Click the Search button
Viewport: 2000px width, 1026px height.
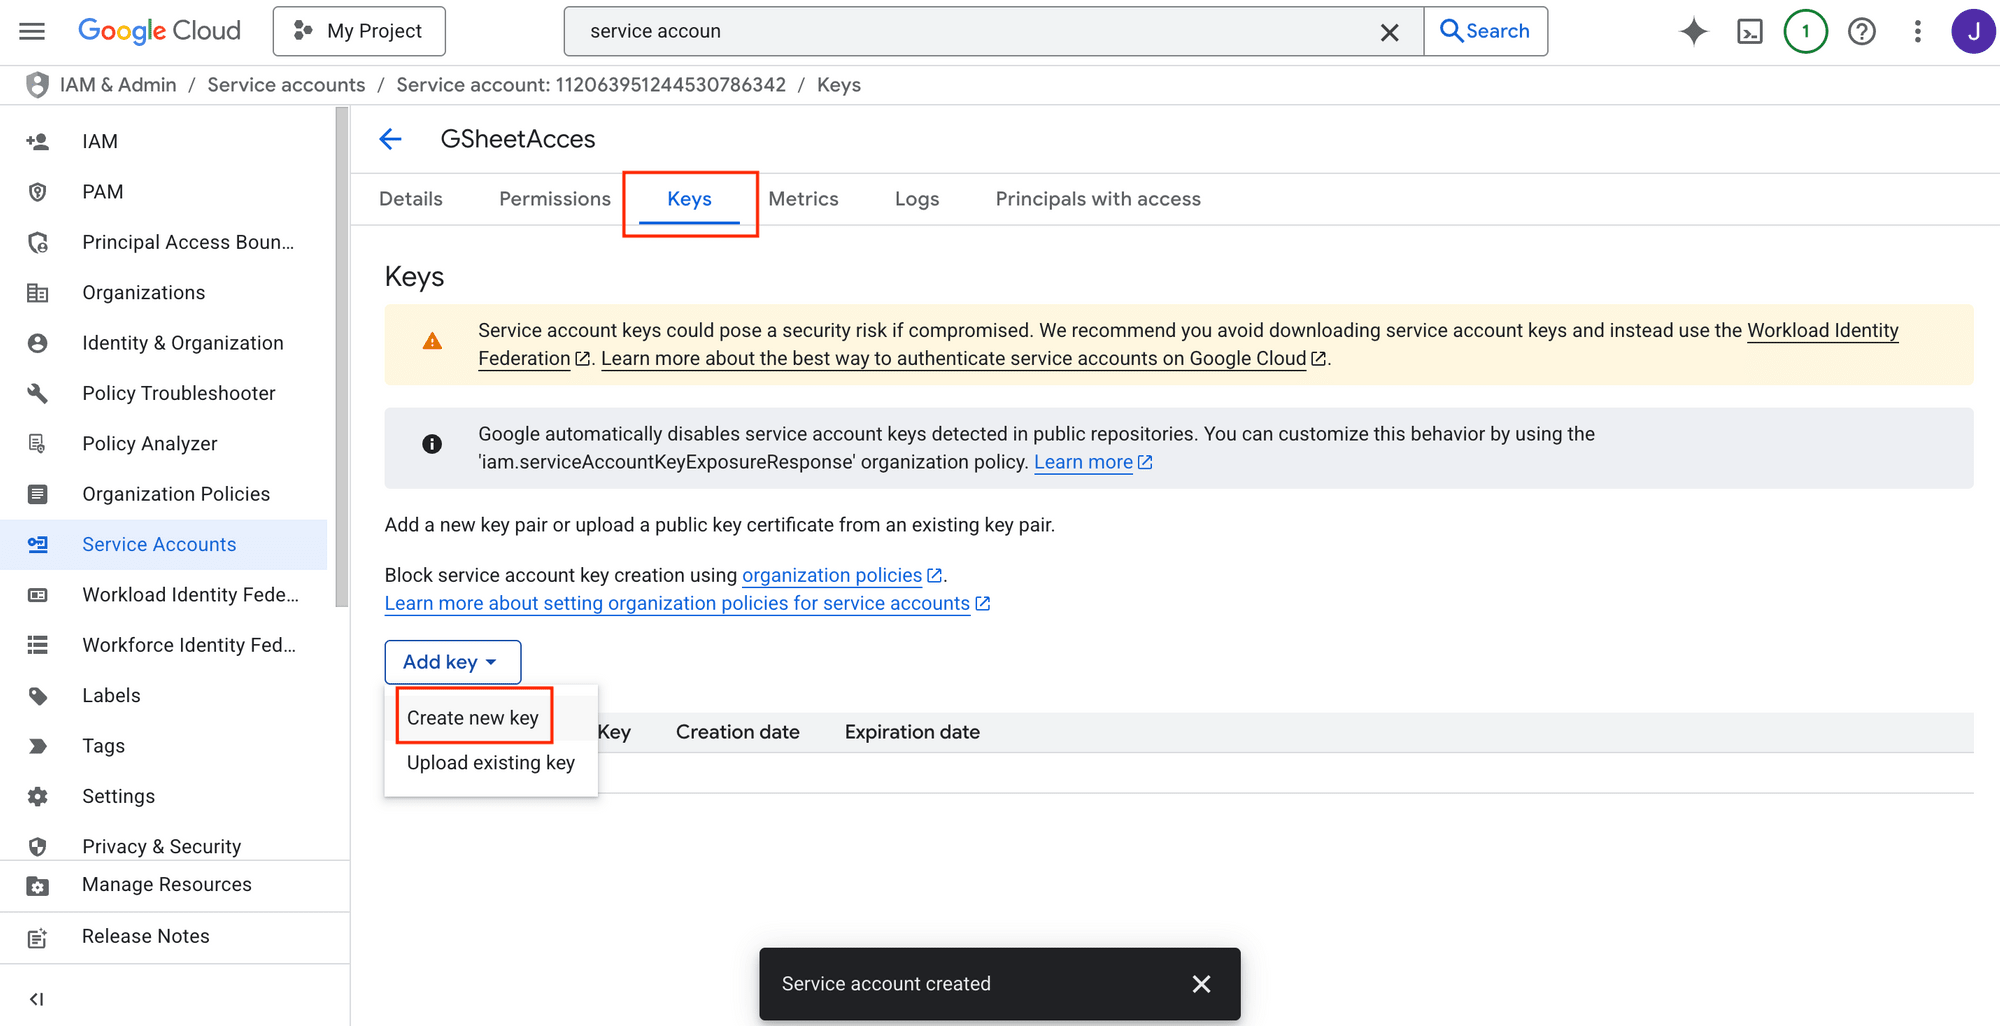pos(1486,31)
